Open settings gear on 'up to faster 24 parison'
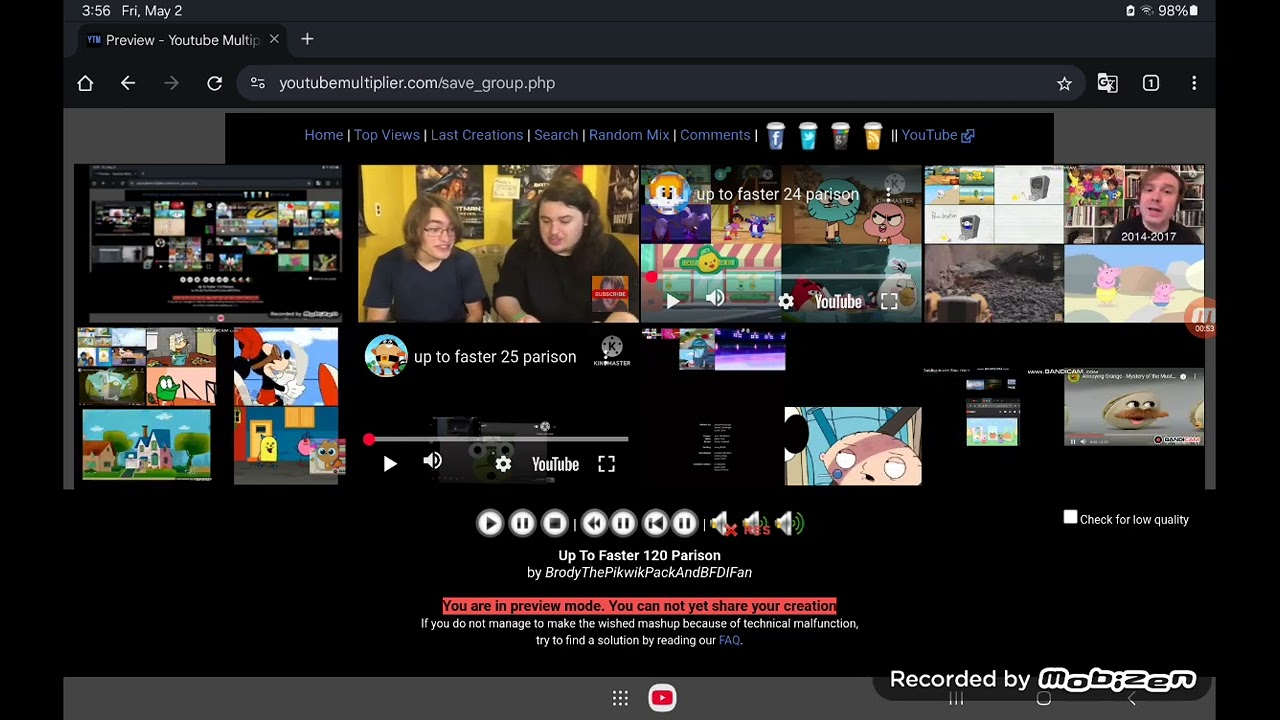 click(x=786, y=301)
